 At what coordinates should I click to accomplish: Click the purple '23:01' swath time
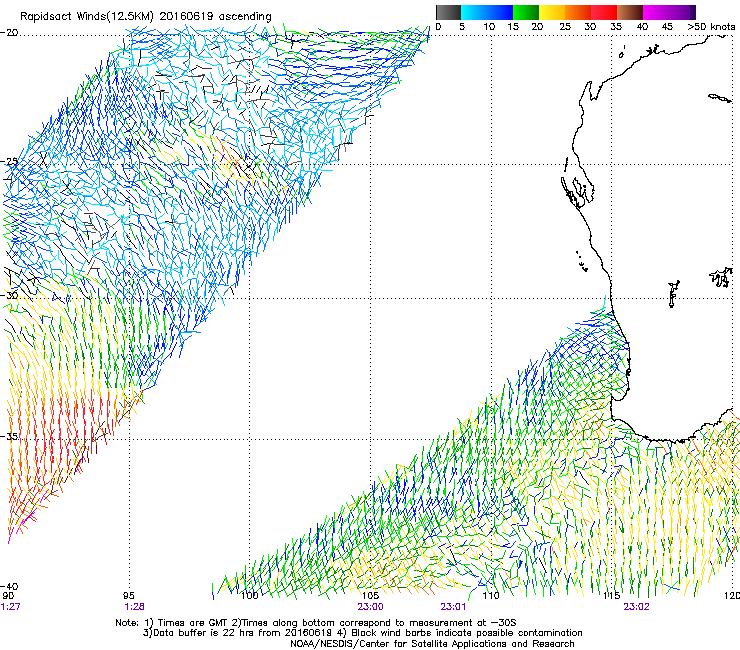pos(453,607)
